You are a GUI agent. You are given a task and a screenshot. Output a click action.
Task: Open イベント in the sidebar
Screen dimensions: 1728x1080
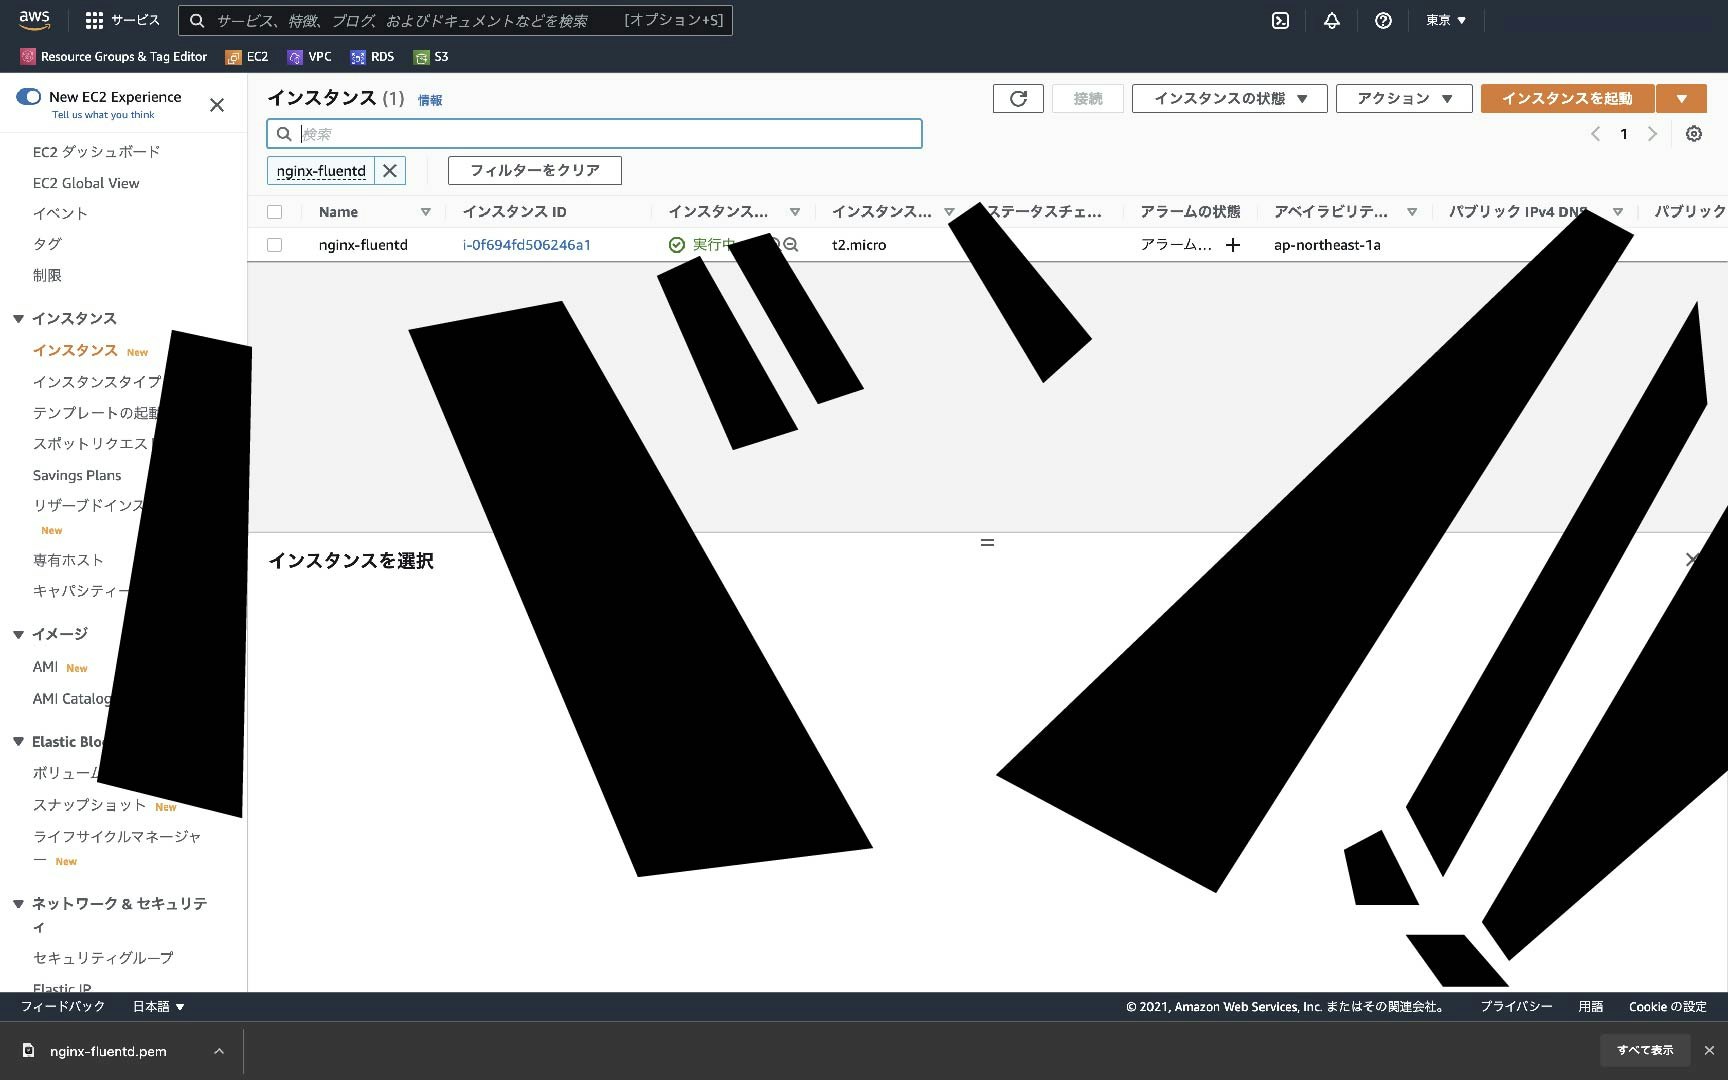pyautogui.click(x=60, y=213)
